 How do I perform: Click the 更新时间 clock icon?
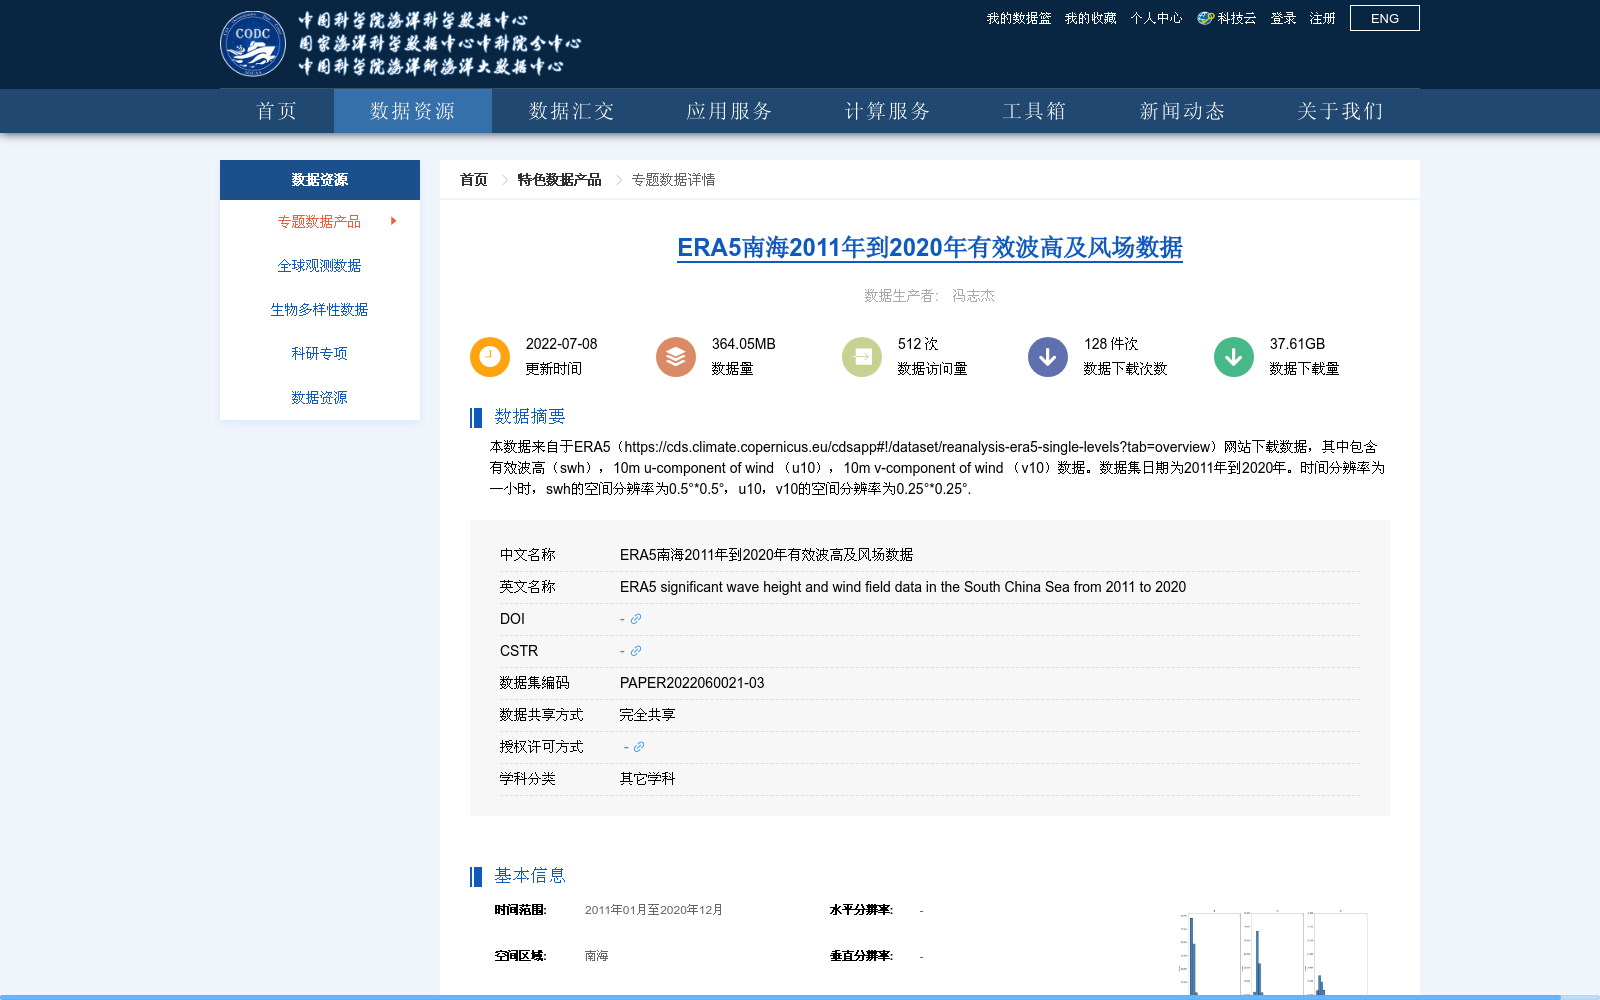click(489, 356)
